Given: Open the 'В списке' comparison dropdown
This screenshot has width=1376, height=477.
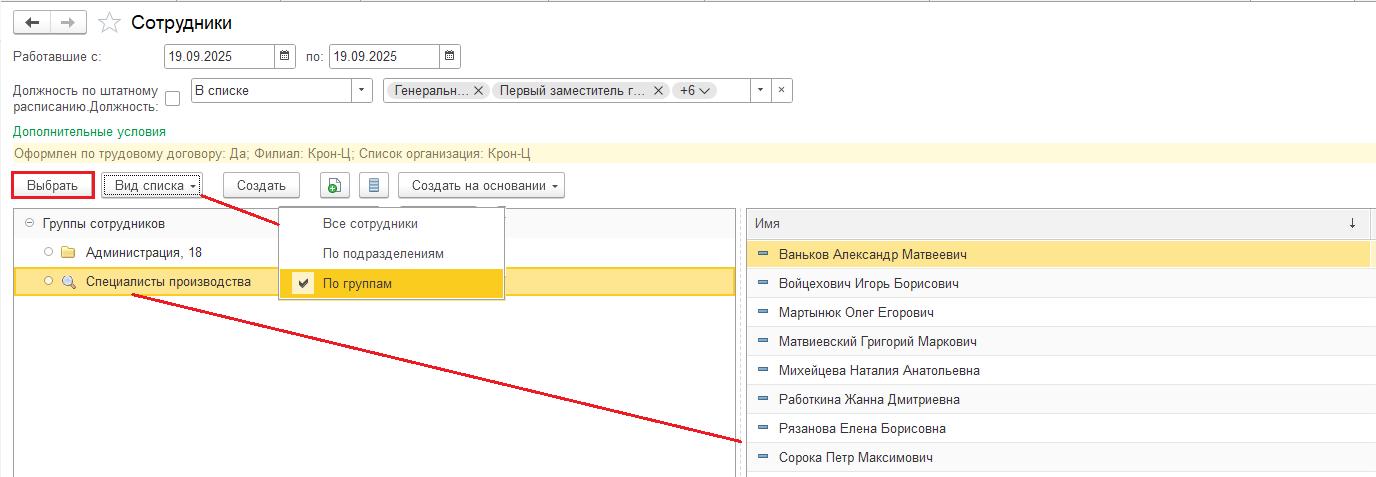Looking at the screenshot, I should (361, 91).
